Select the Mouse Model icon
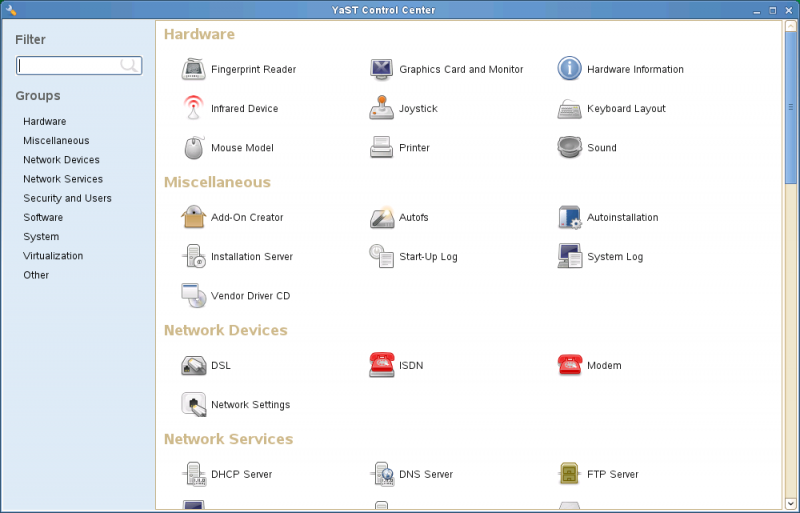The height and width of the screenshot is (513, 800). pos(194,148)
